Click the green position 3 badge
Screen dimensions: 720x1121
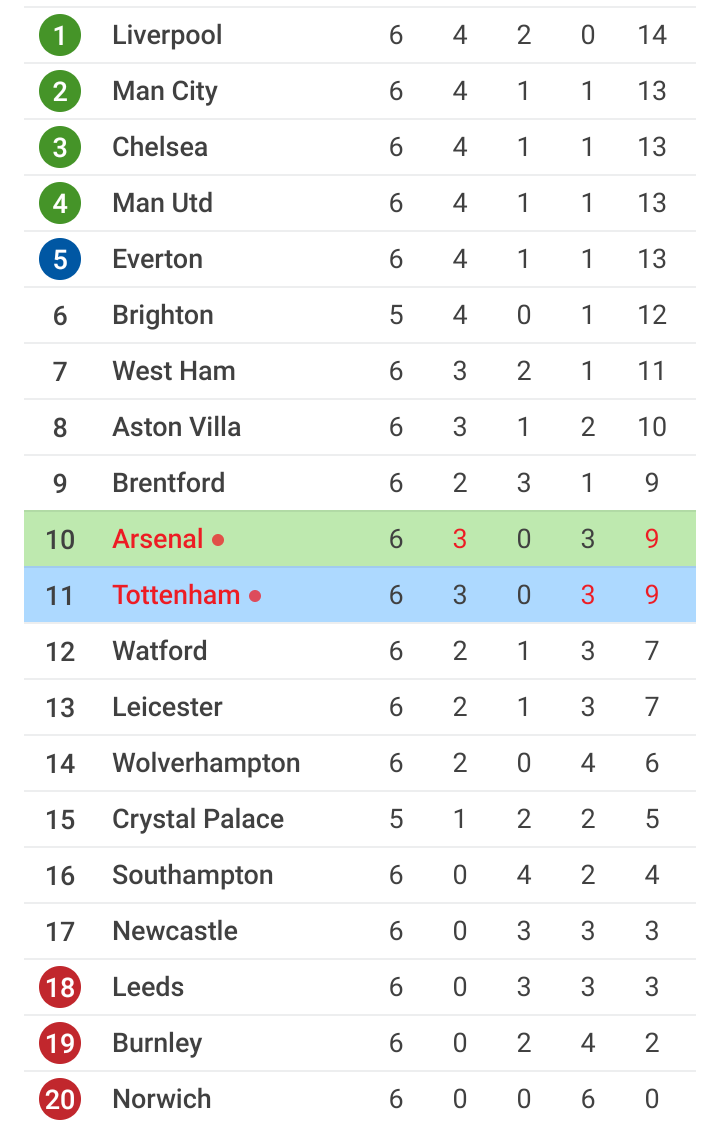point(60,147)
